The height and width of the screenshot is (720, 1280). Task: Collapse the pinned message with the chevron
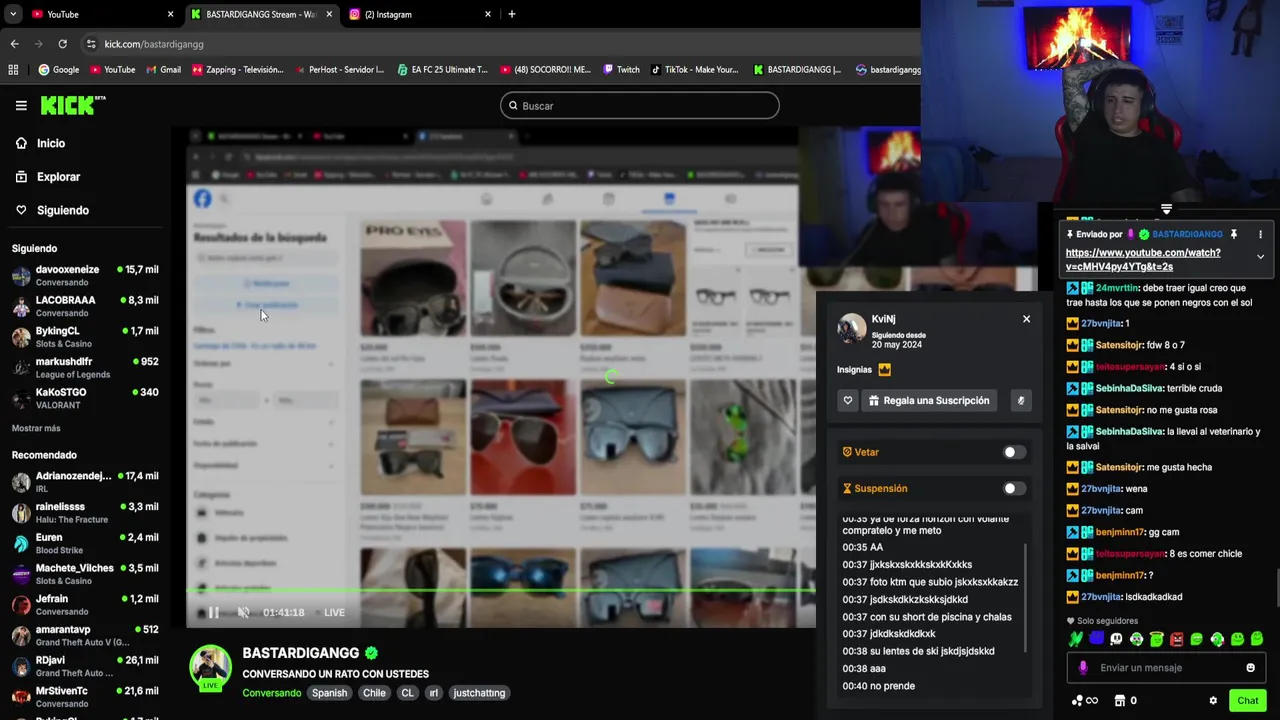tap(1260, 257)
